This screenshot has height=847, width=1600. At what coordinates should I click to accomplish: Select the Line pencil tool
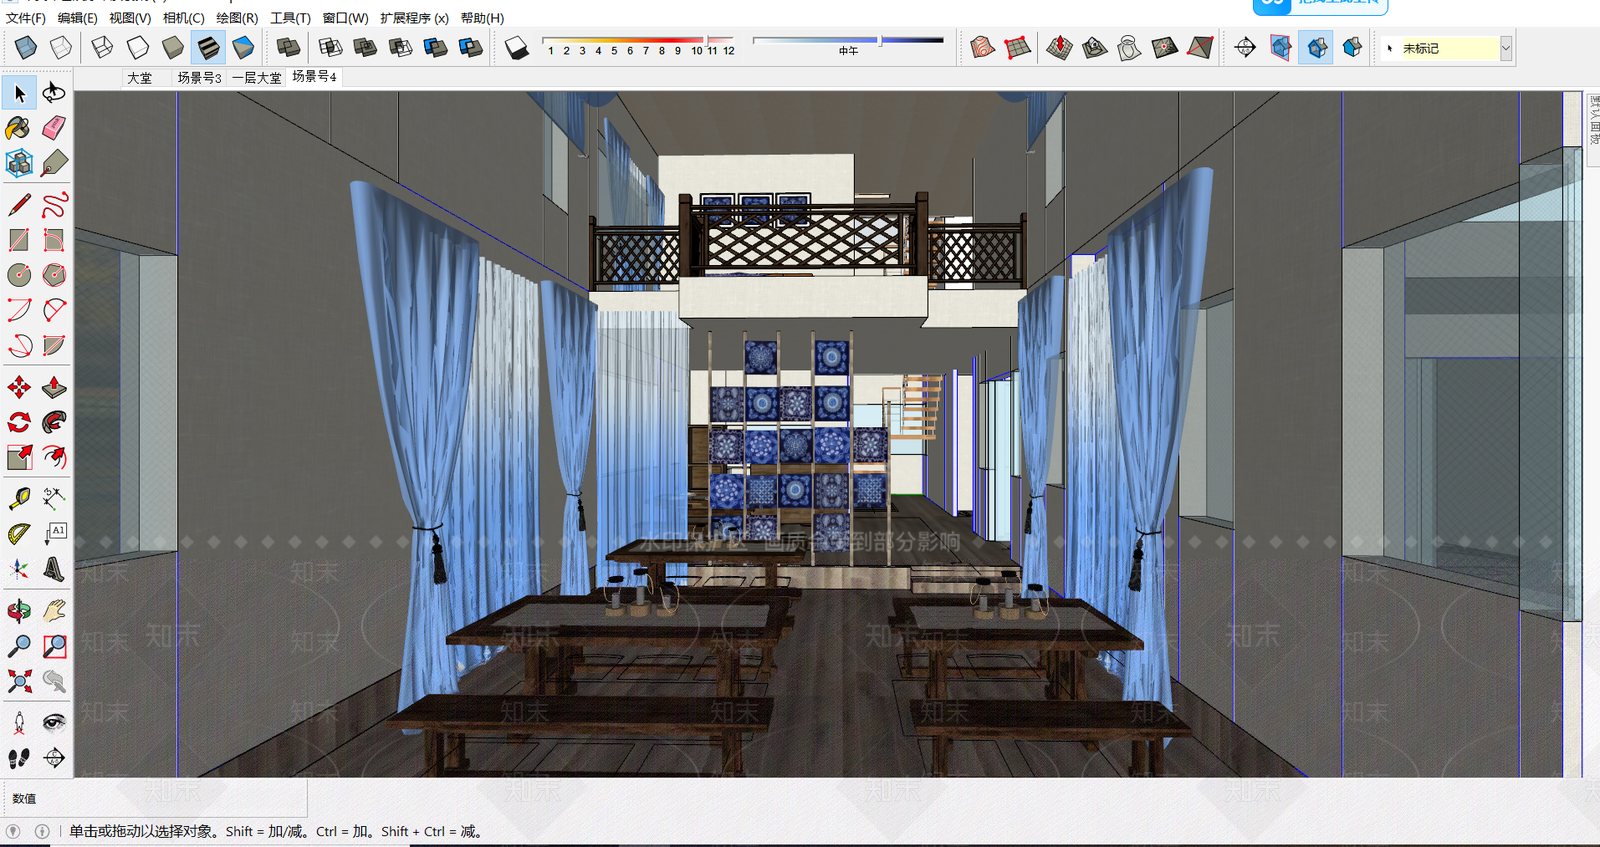19,205
